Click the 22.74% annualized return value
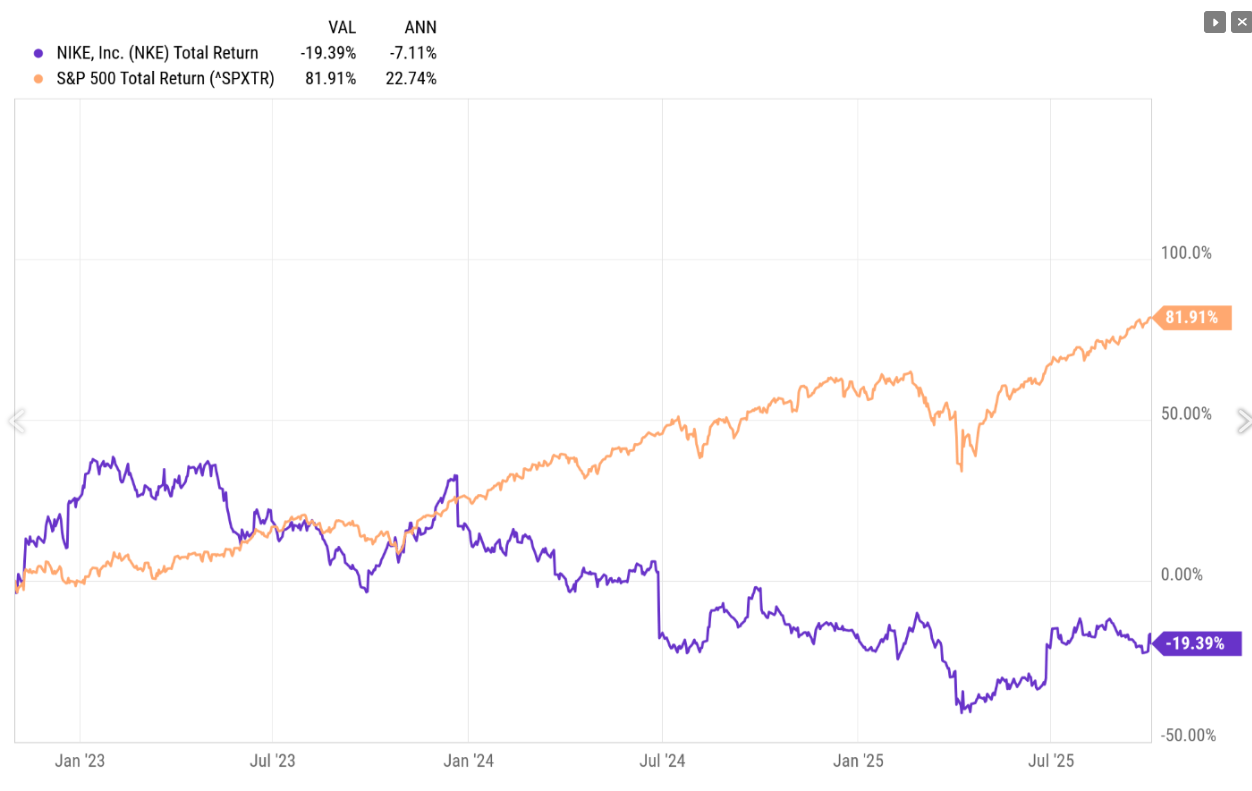Viewport: 1252px width, 791px height. tap(413, 78)
